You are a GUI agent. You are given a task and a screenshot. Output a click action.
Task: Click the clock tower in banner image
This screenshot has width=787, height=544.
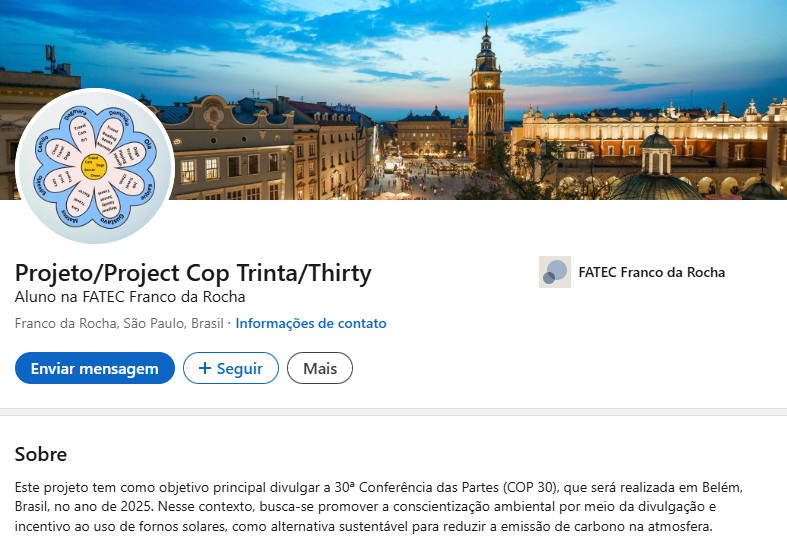click(x=486, y=95)
